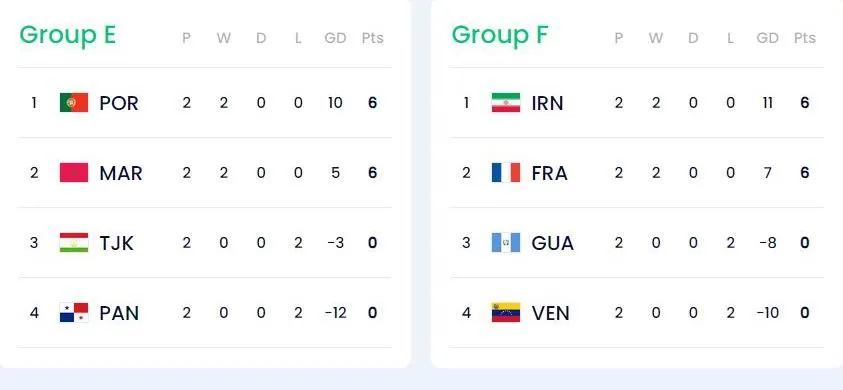843x390 pixels.
Task: Click the GD column header in Group F
Action: (767, 38)
